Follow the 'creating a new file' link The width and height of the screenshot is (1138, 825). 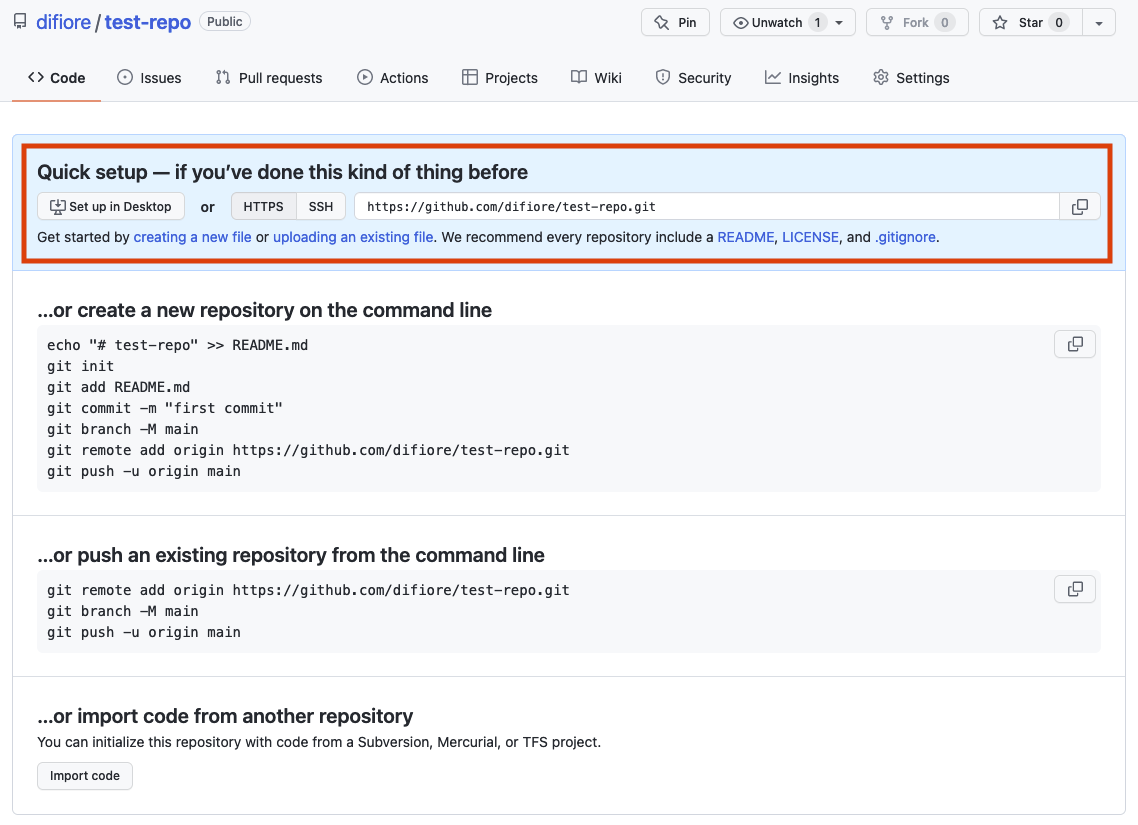(x=192, y=237)
